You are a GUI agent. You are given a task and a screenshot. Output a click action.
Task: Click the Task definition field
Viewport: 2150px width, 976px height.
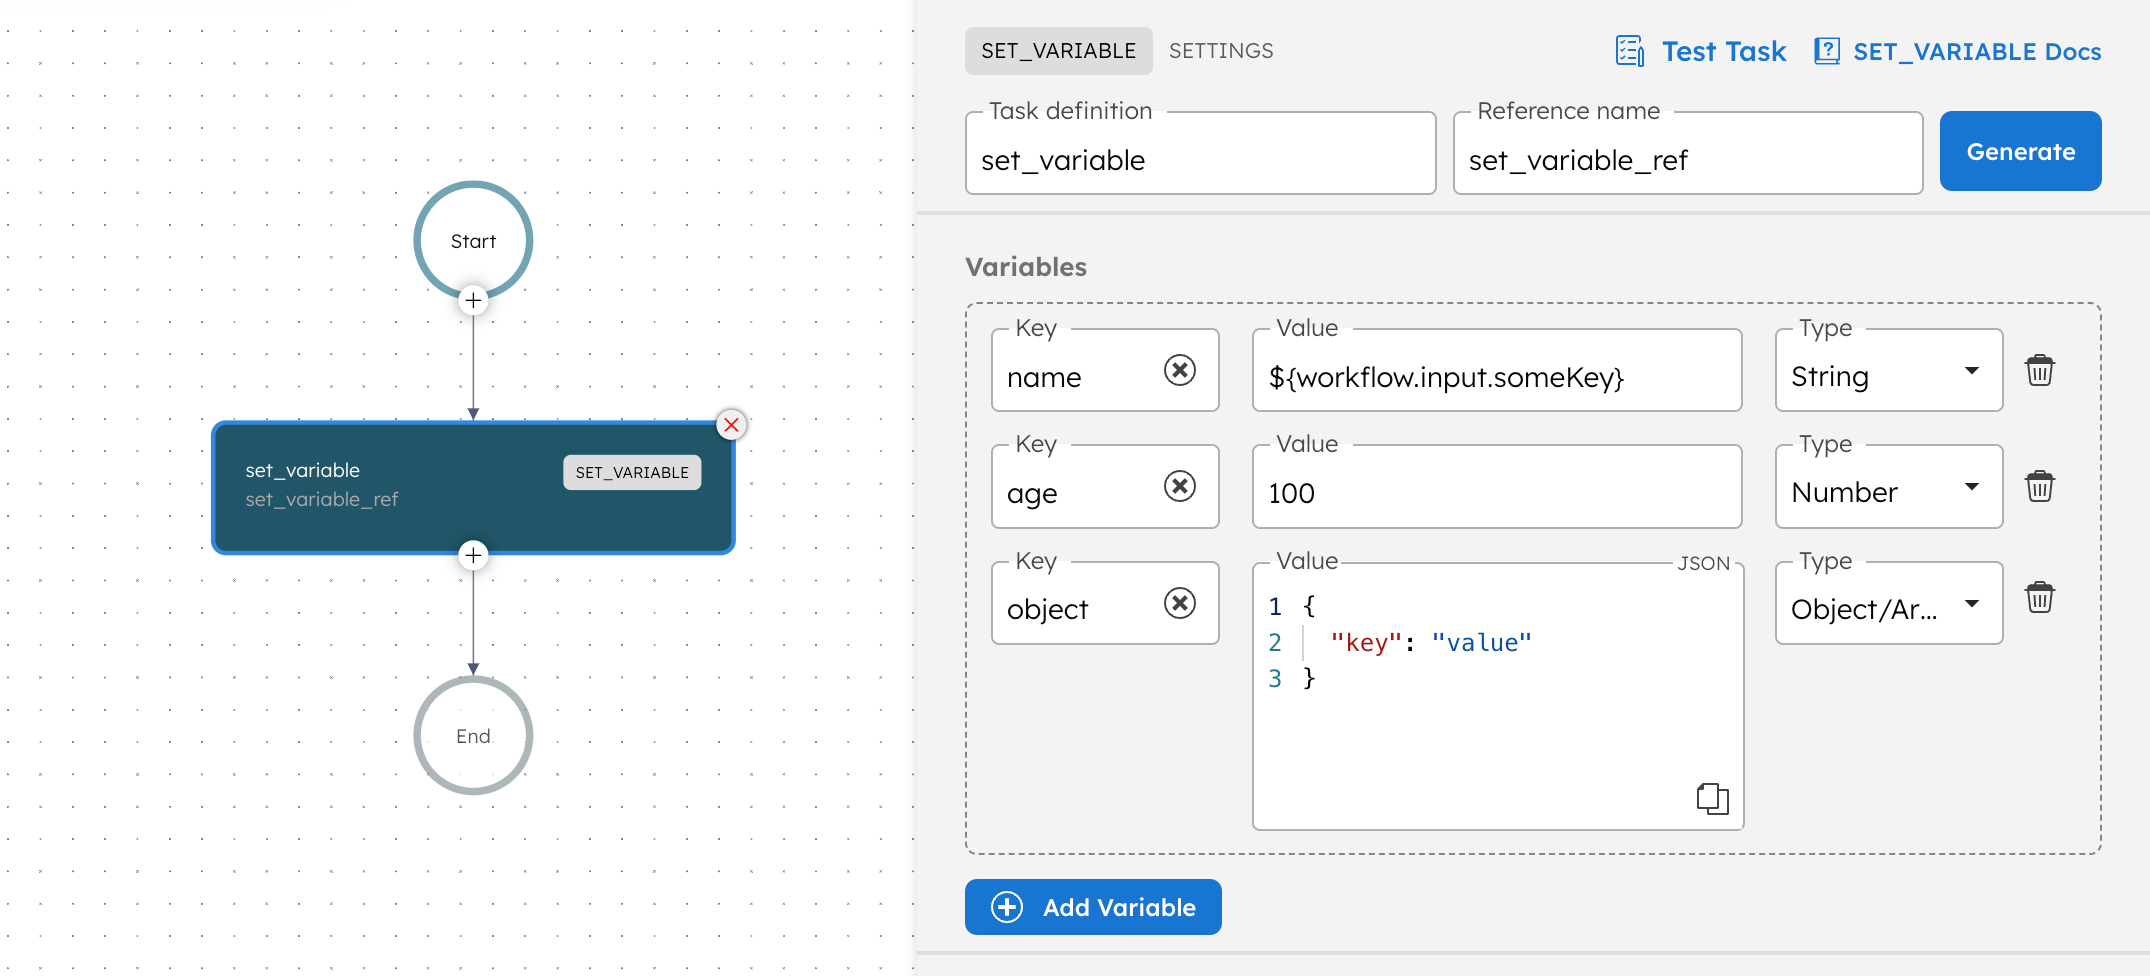tap(1200, 154)
